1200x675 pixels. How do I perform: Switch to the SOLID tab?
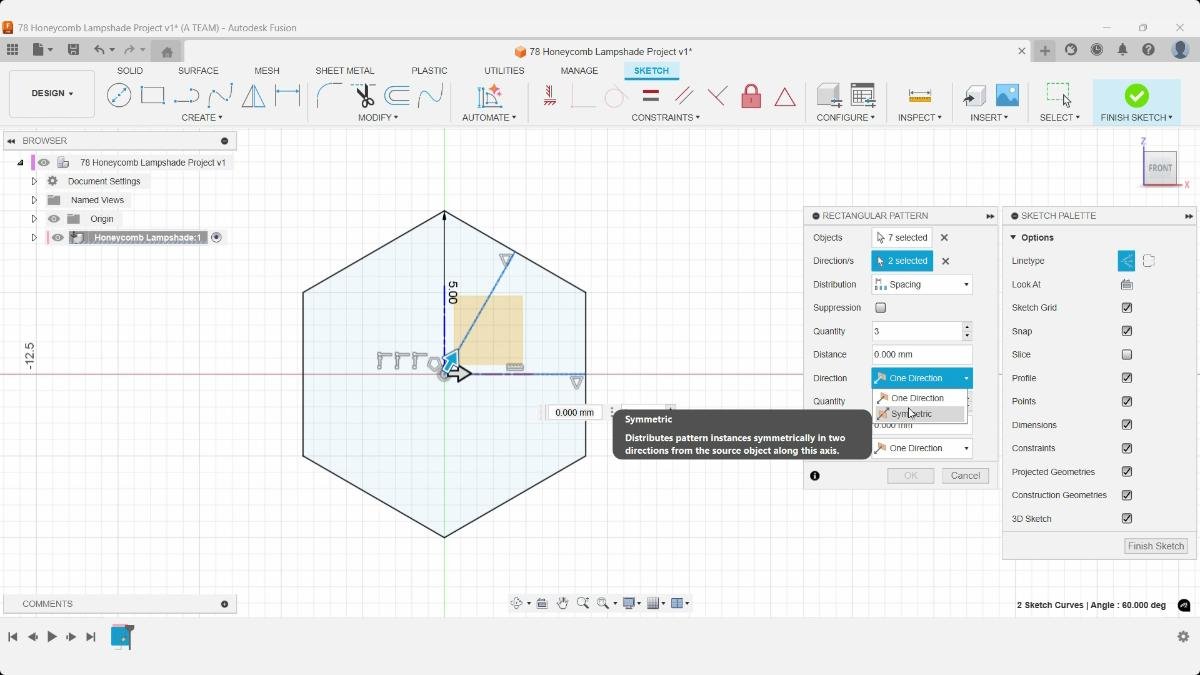pos(130,71)
